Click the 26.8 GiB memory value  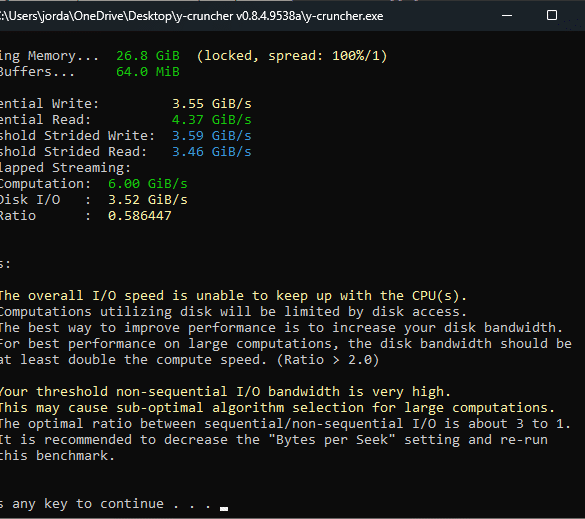click(148, 56)
